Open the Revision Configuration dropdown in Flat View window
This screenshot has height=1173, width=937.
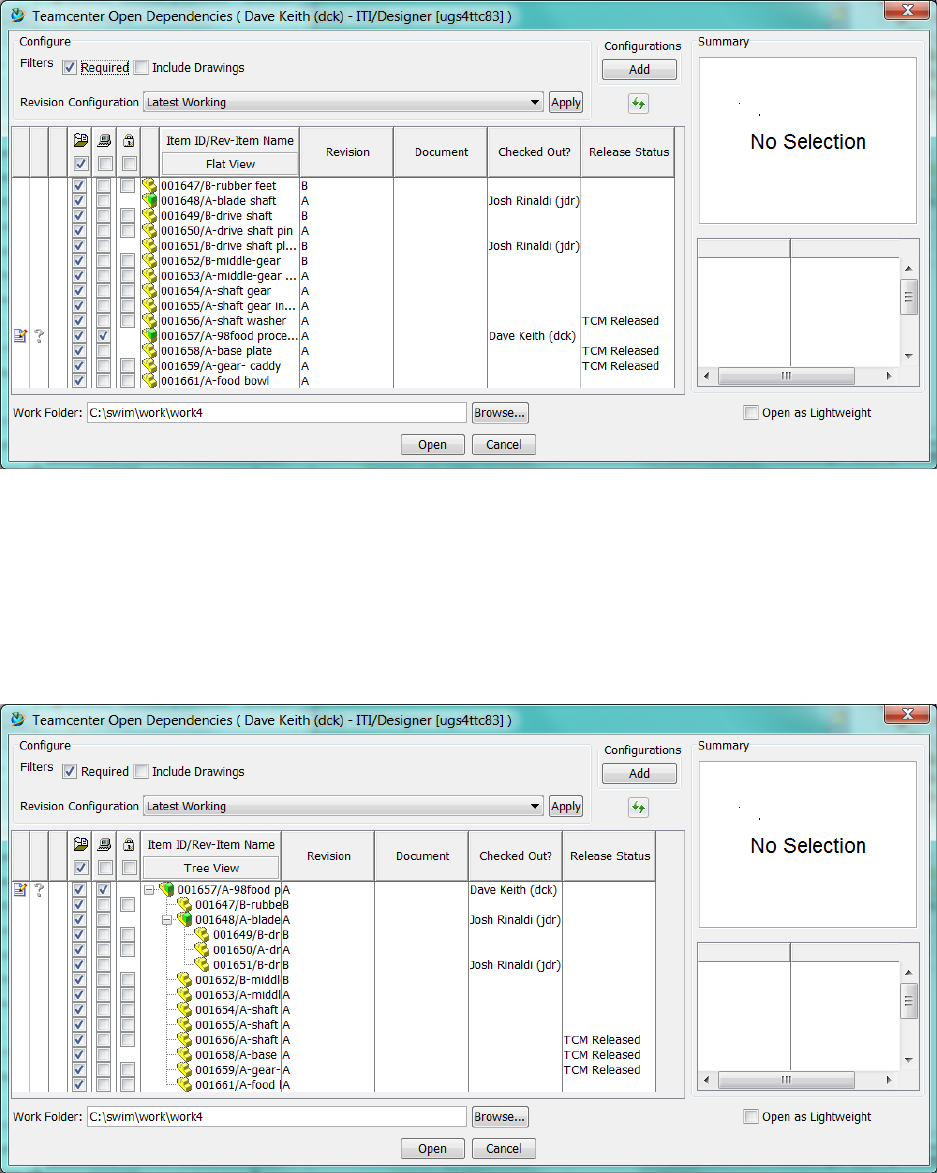click(343, 102)
